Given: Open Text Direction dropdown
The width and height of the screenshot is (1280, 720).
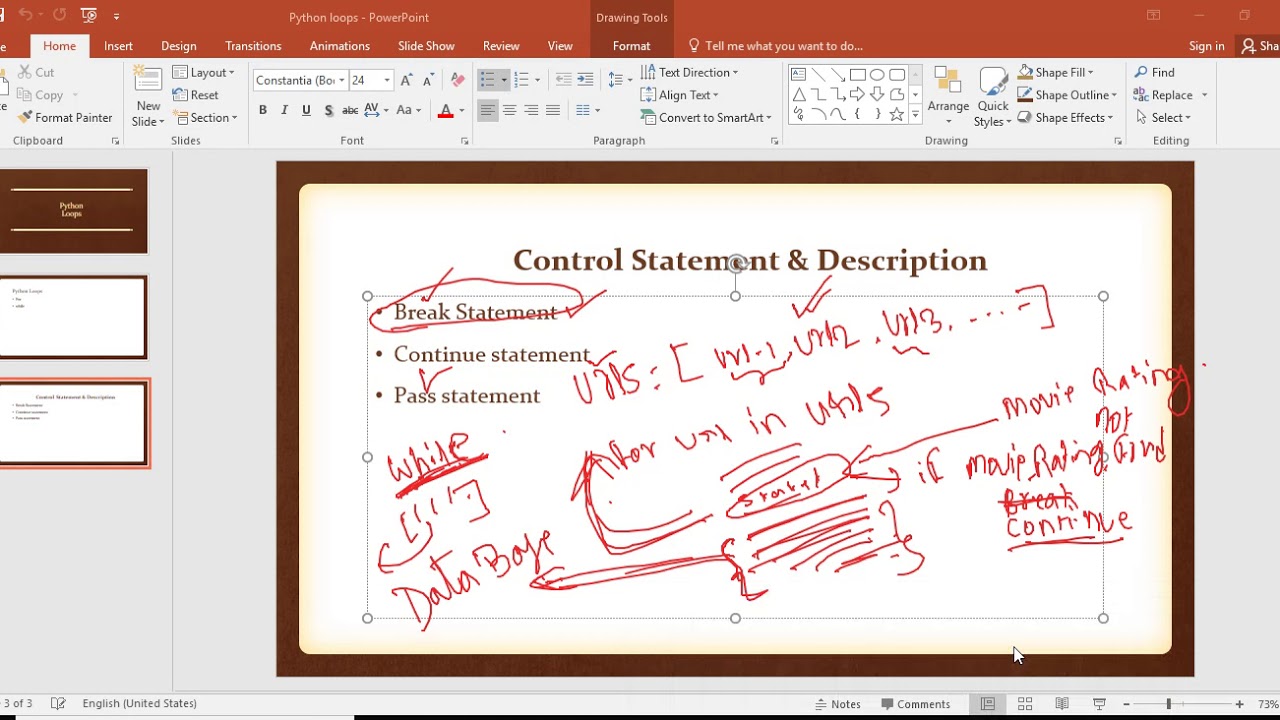Looking at the screenshot, I should coord(690,72).
